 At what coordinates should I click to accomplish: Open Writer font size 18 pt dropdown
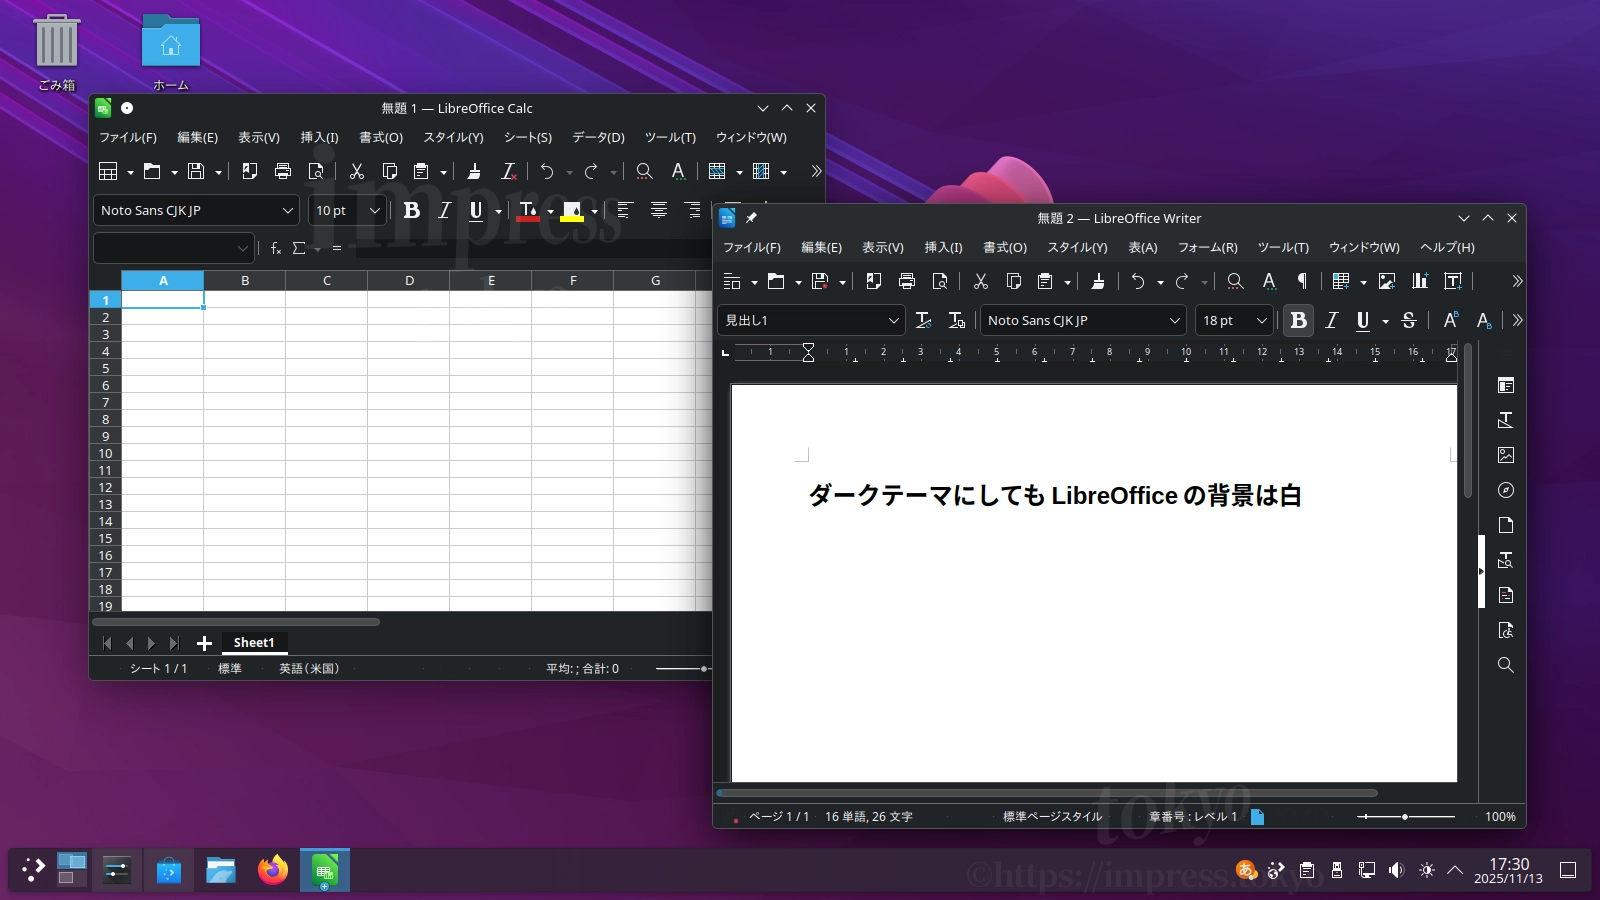1261,320
